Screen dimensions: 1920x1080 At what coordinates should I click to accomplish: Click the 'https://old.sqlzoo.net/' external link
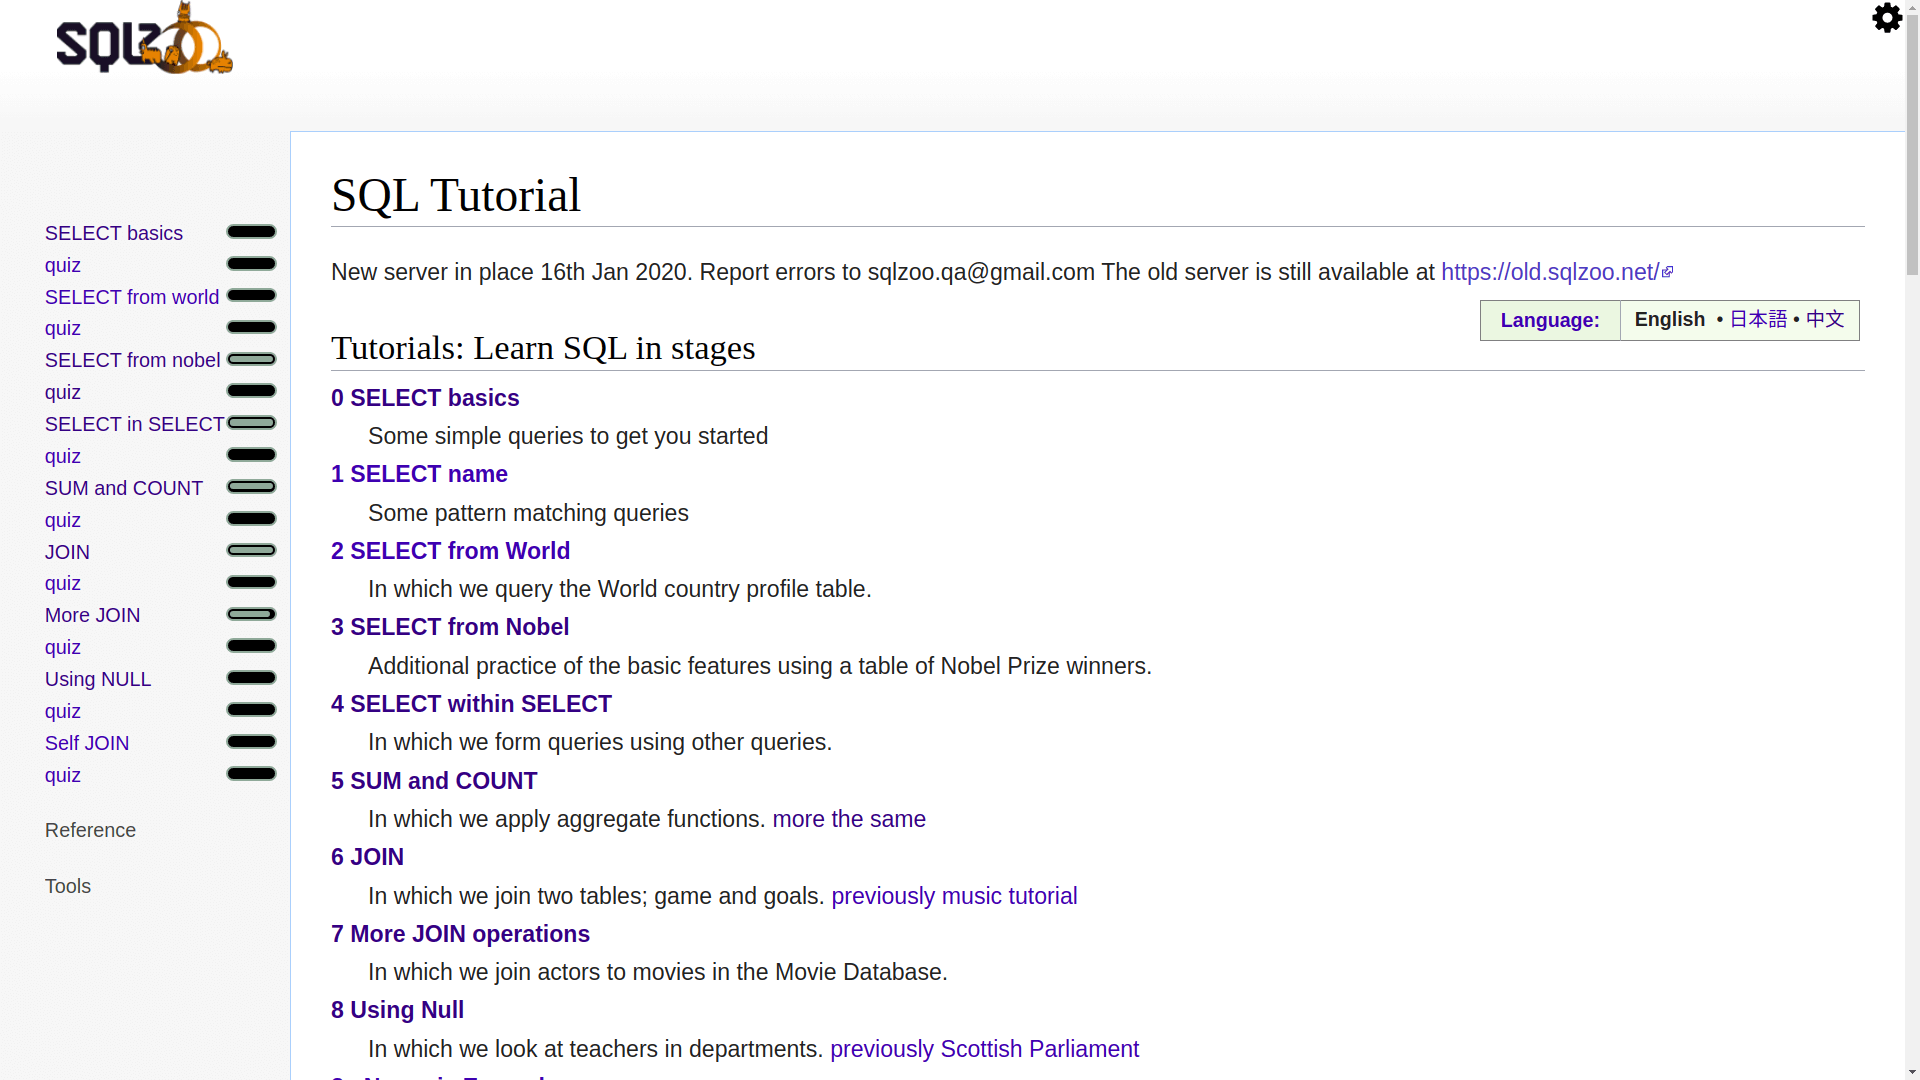point(1556,272)
